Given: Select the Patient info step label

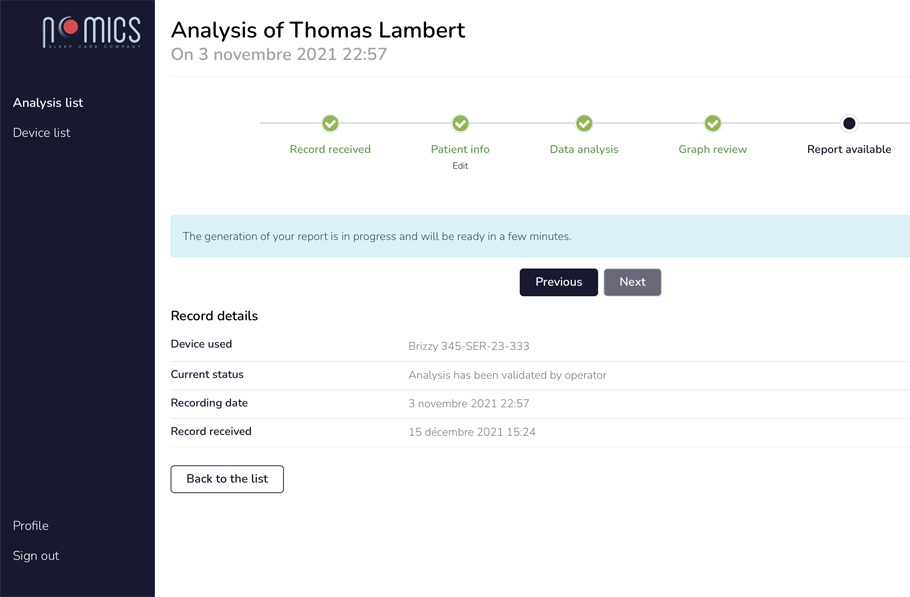Looking at the screenshot, I should (x=460, y=150).
